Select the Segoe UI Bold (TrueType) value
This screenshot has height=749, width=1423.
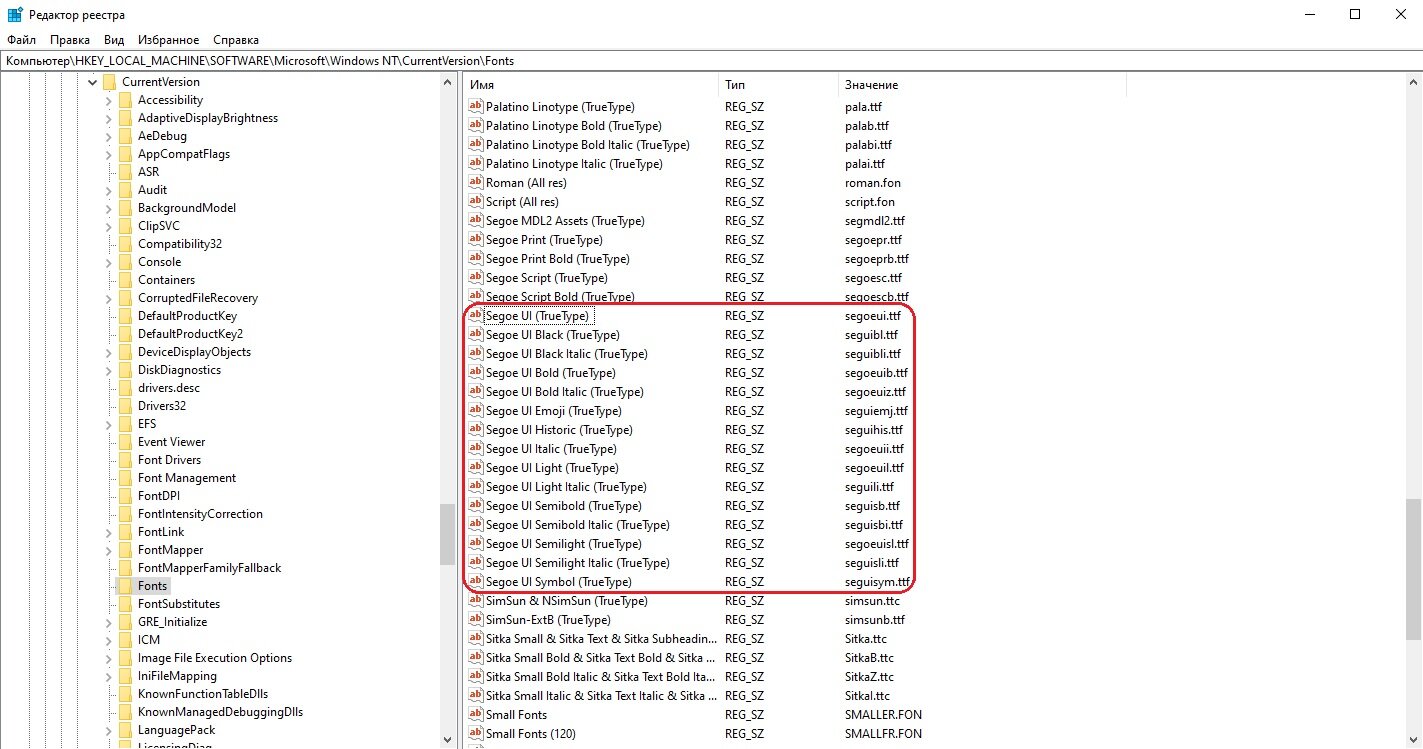pyautogui.click(x=551, y=373)
